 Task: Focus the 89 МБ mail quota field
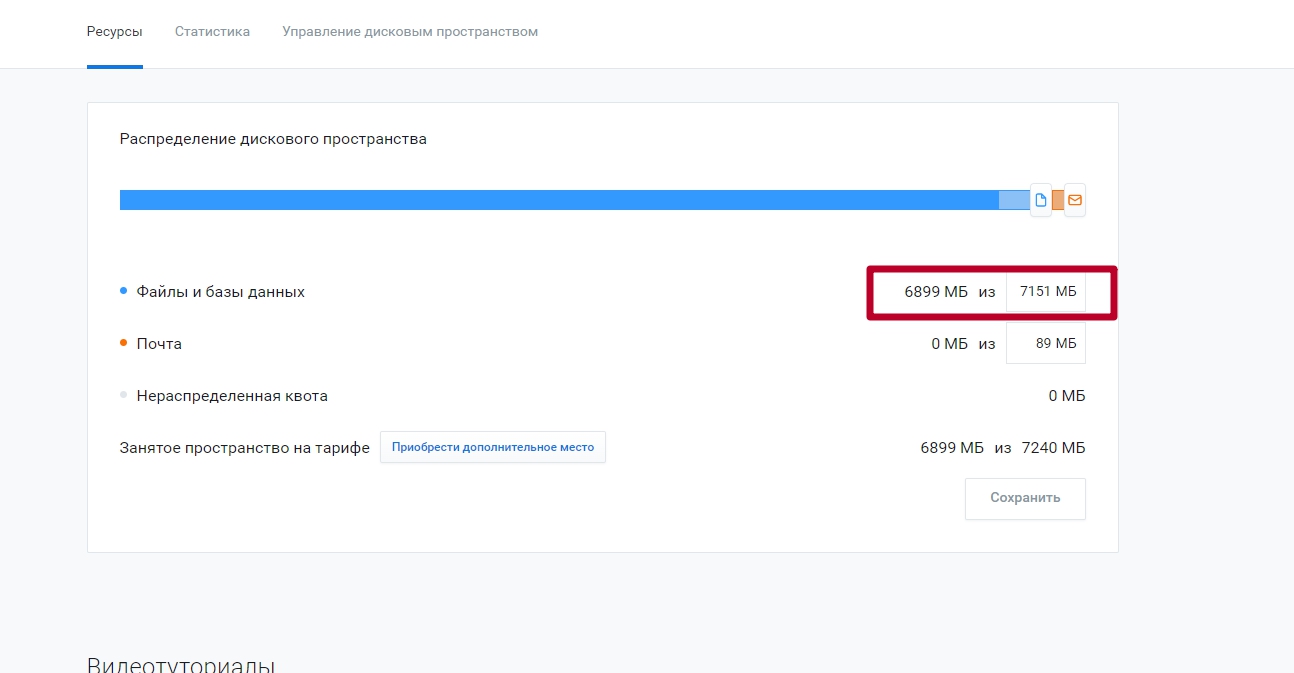coord(1046,343)
